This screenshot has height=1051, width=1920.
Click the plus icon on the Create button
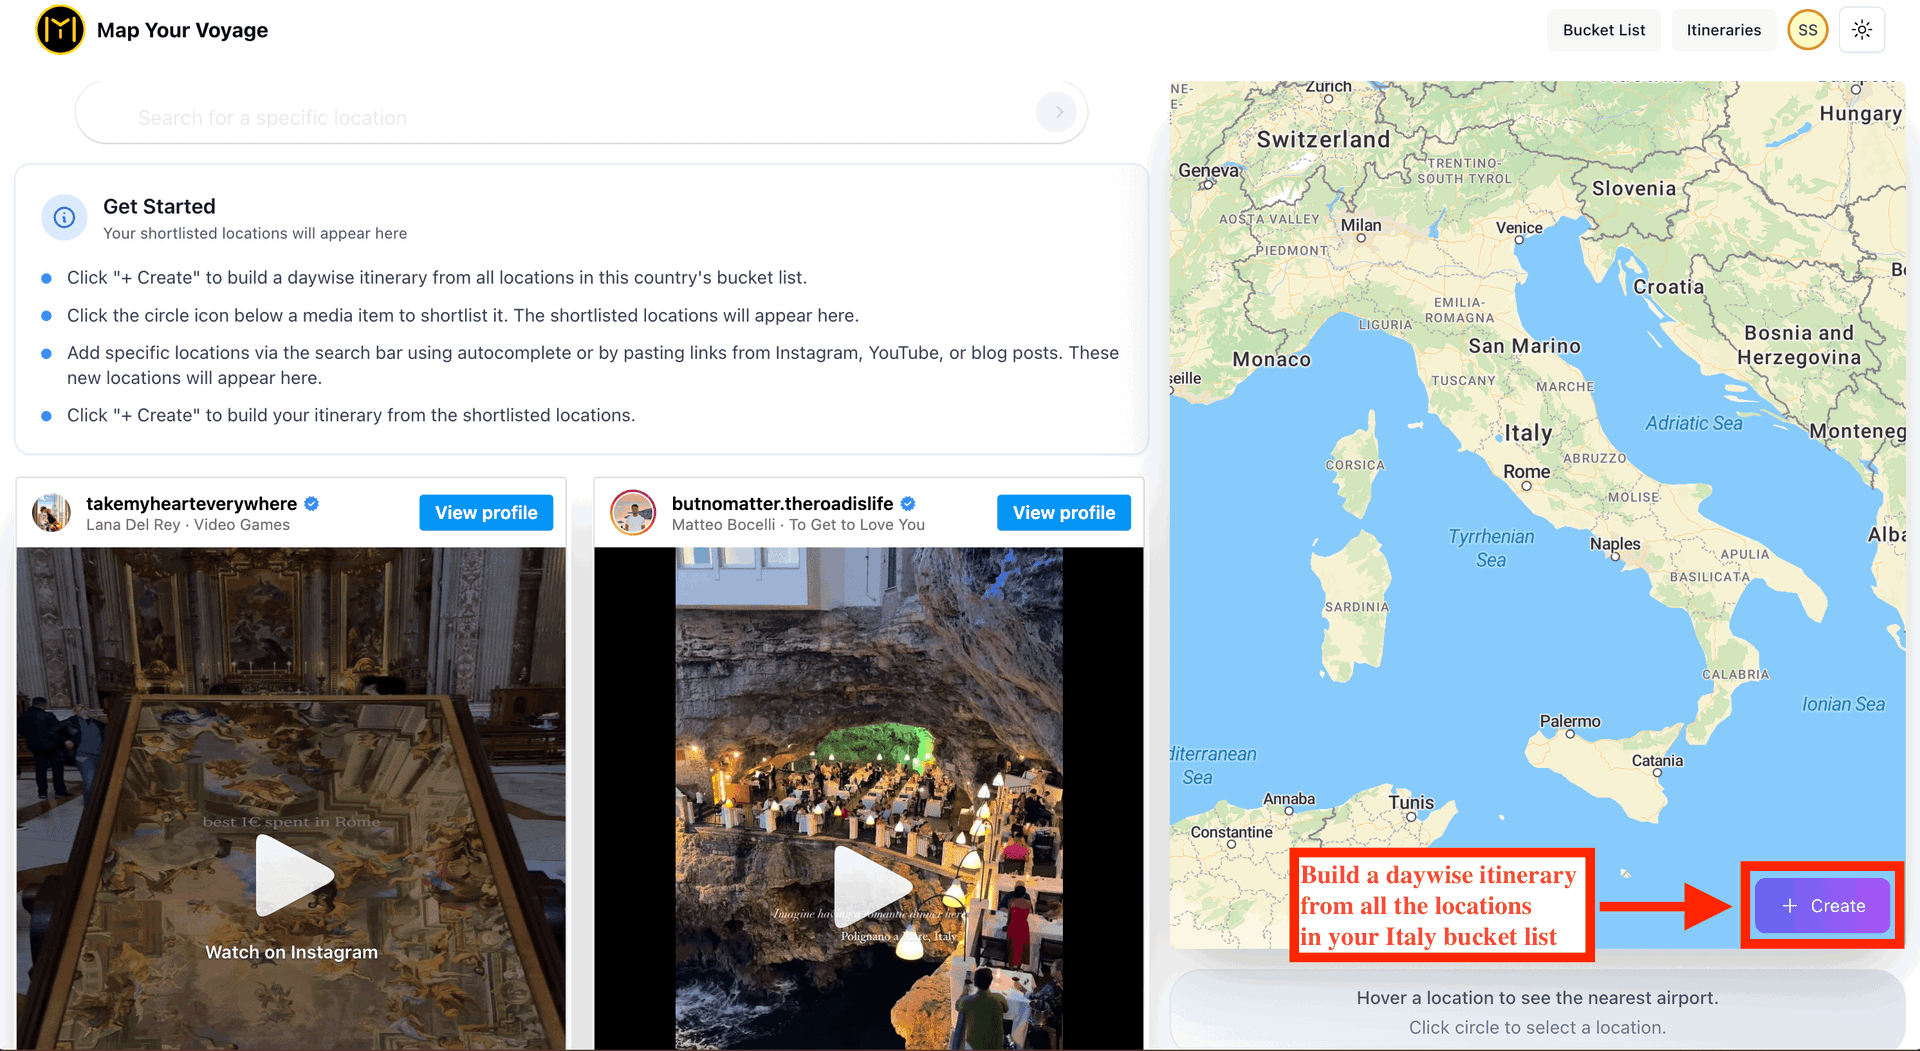tap(1789, 905)
